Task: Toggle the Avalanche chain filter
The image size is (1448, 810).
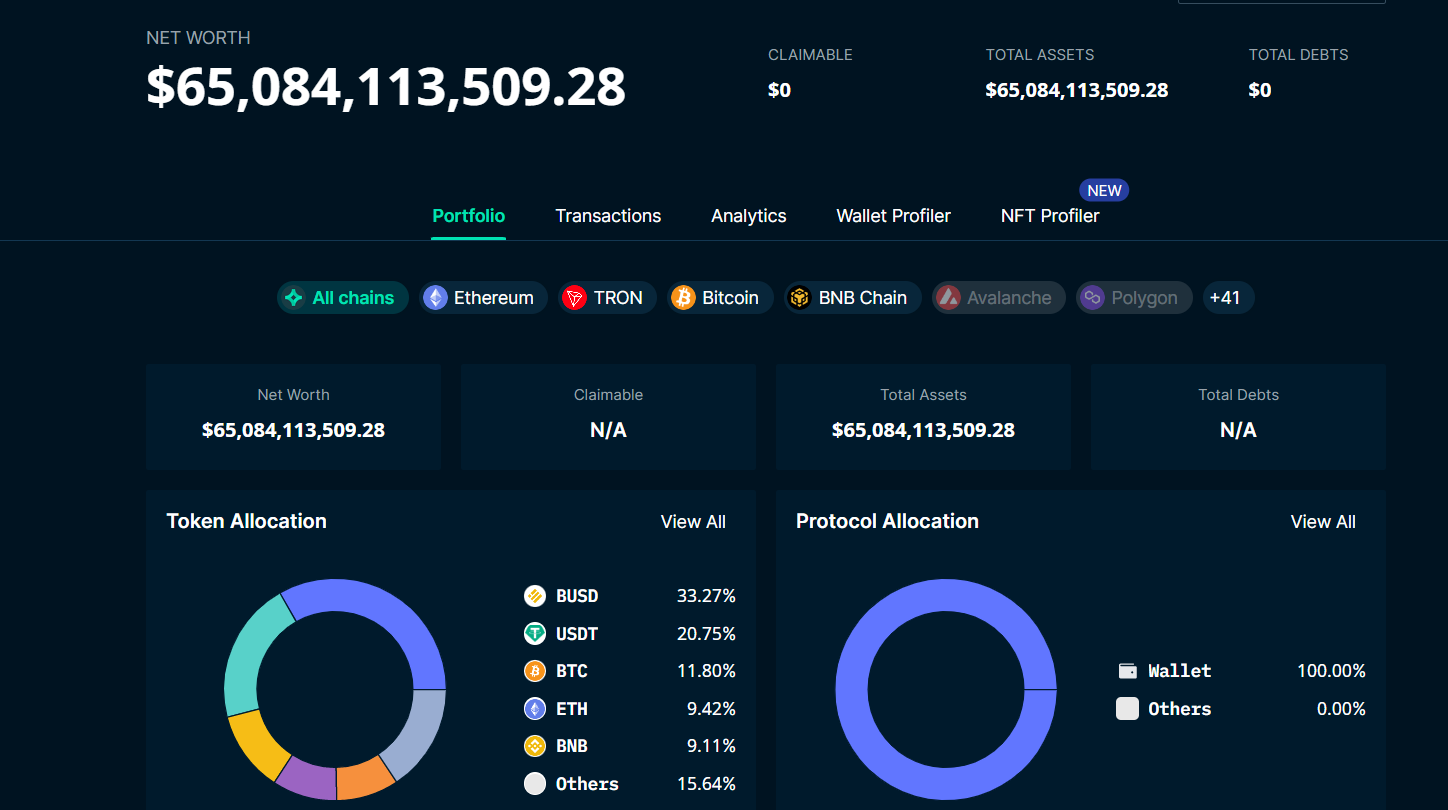Action: coord(995,298)
